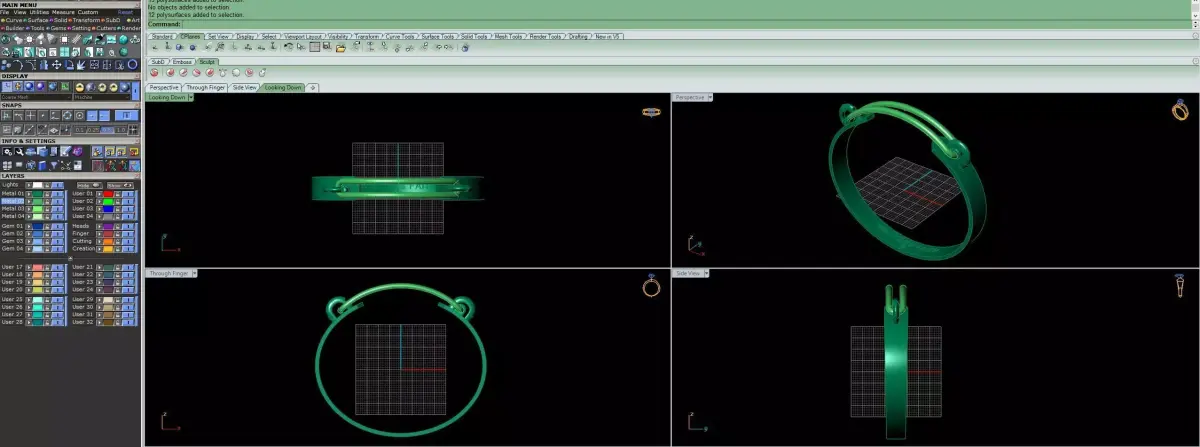Screen dimensions: 1200x447
Task: Toggle lock on Heads layer
Action: tap(117, 227)
